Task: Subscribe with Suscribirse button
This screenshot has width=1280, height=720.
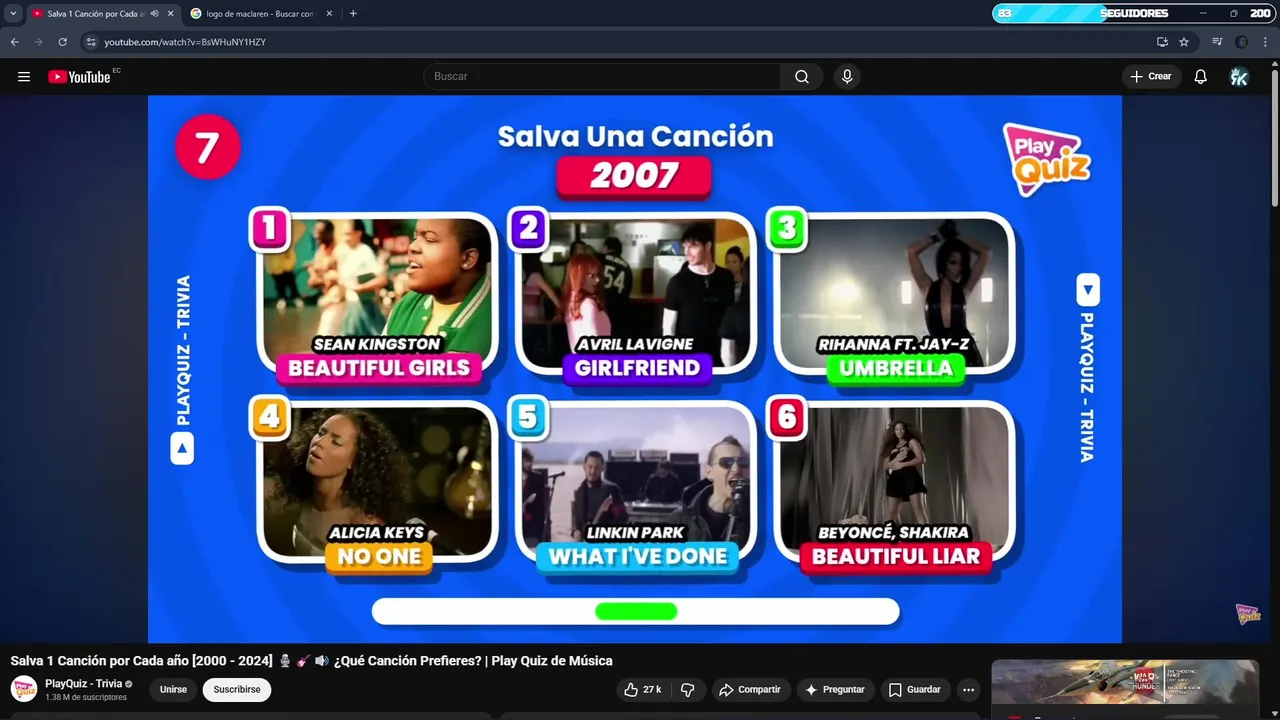Action: 237,690
